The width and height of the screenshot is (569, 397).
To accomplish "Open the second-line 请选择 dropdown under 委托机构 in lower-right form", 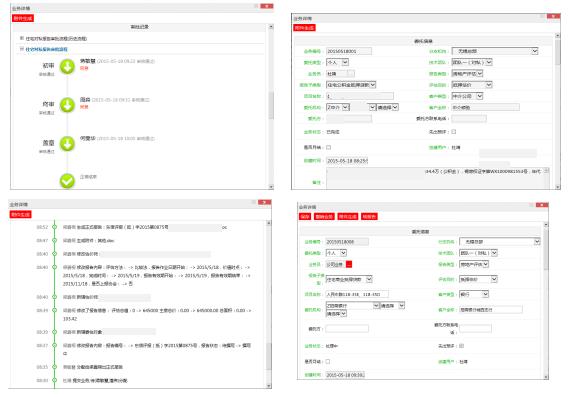I will (336, 314).
